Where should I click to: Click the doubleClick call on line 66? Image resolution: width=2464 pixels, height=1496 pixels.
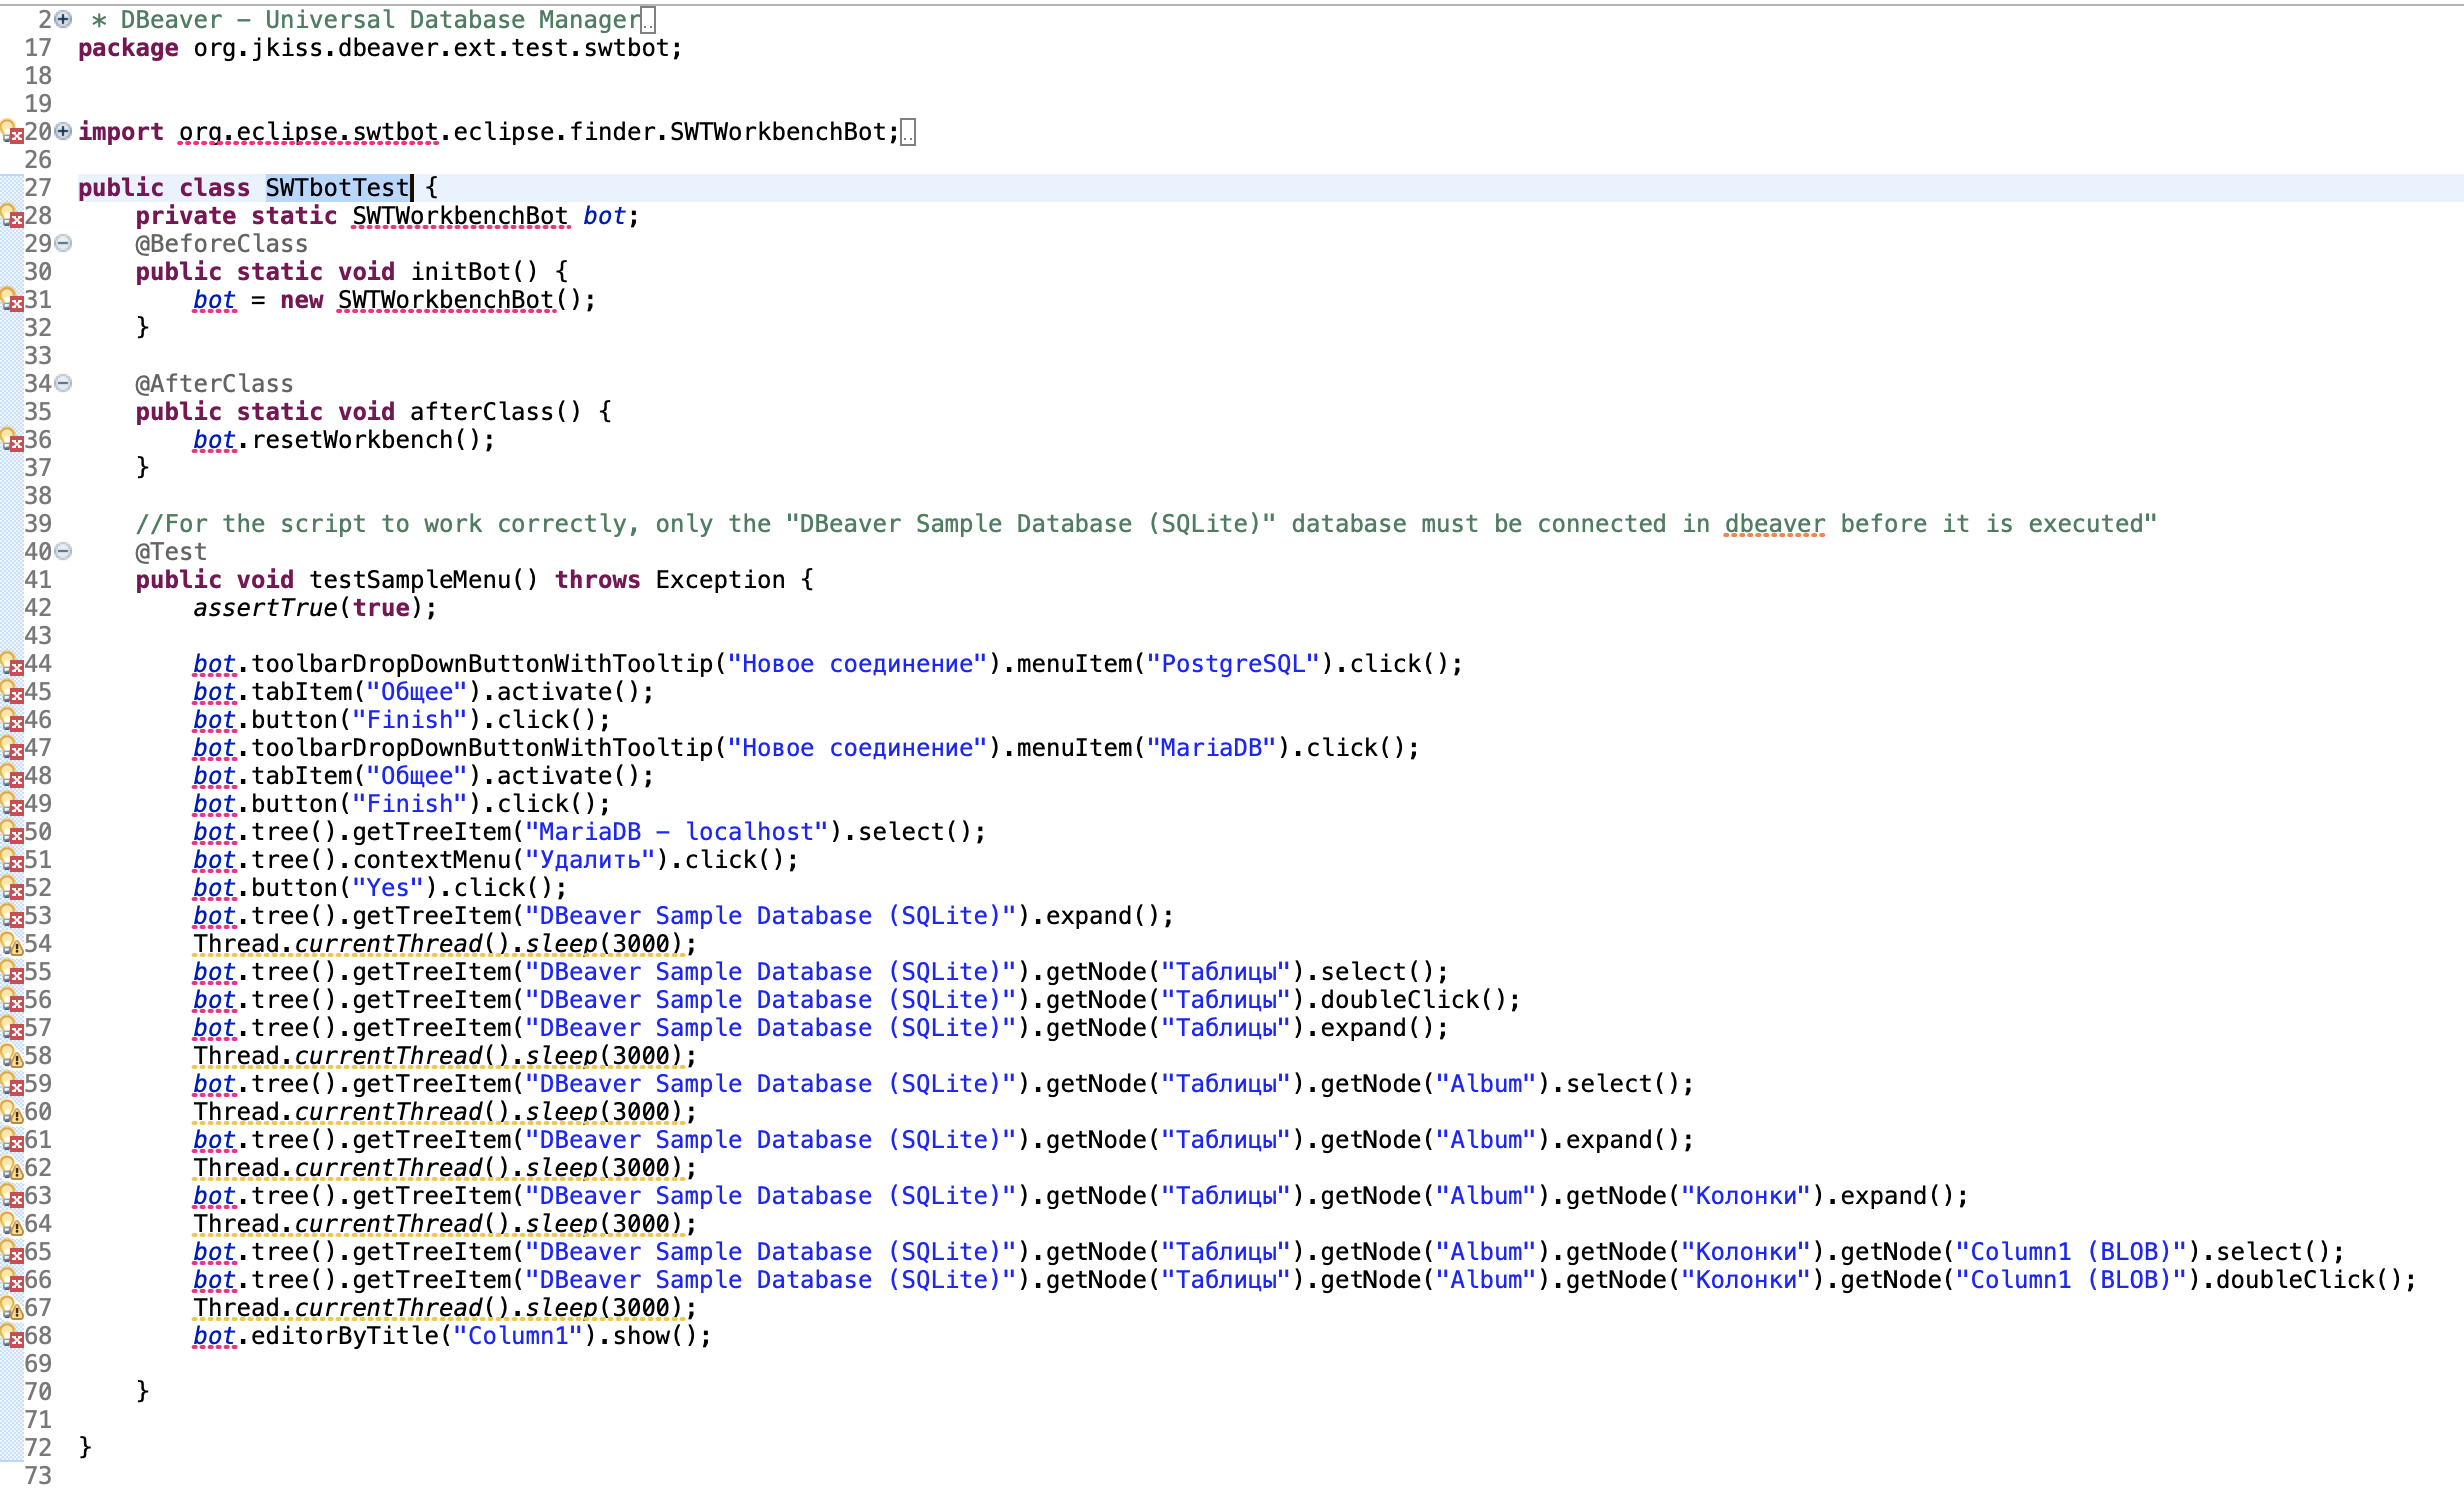(2295, 1280)
